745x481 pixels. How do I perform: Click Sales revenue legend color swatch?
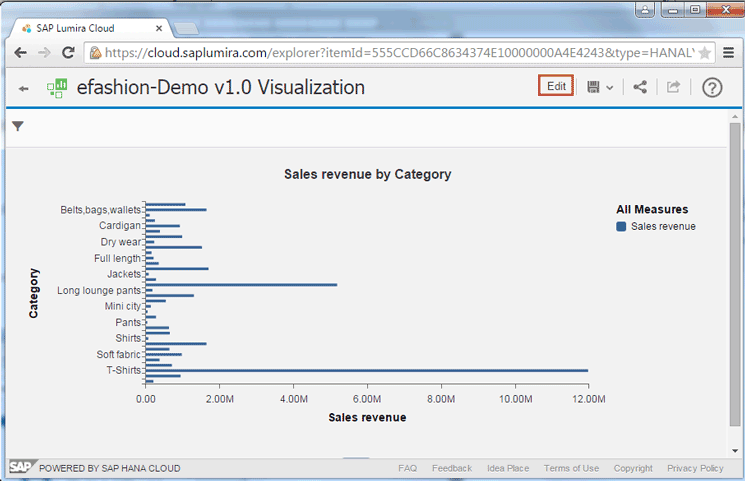pos(621,227)
